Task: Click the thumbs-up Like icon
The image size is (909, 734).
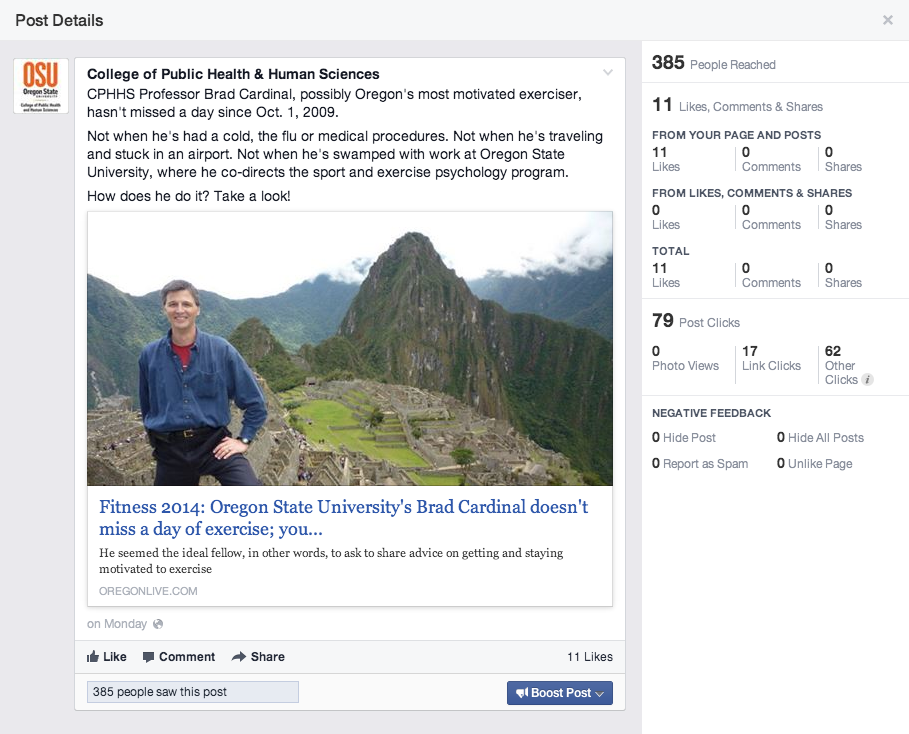Action: click(x=93, y=656)
